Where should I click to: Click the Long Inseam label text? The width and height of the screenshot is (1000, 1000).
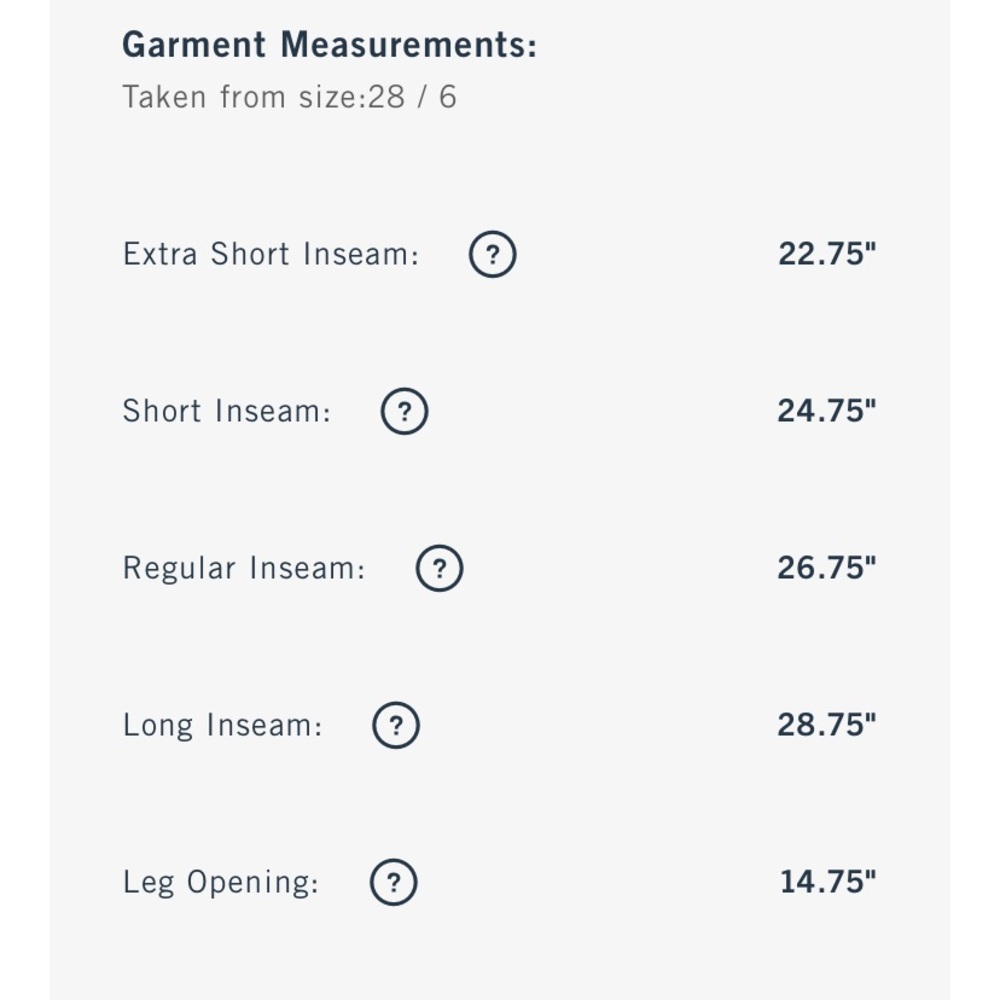point(223,726)
